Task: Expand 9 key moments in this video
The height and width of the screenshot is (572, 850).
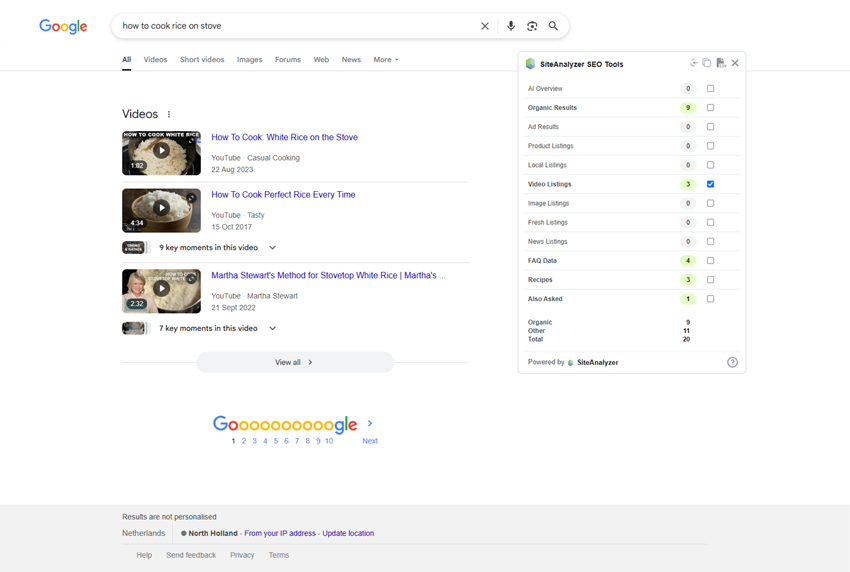Action: 272,248
